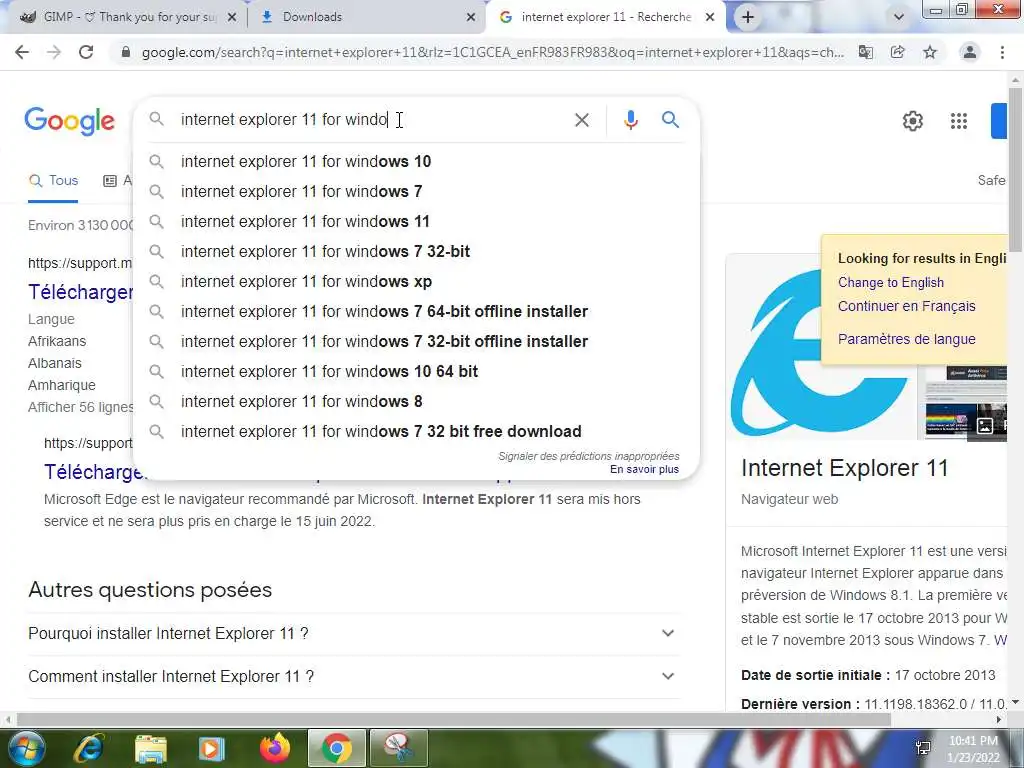Click the Google logo
This screenshot has height=768, width=1024.
70,121
